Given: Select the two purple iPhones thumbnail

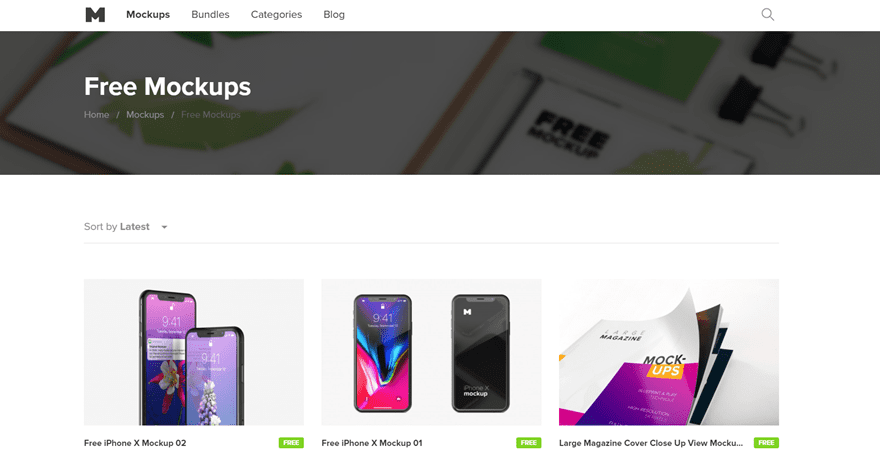Looking at the screenshot, I should (194, 352).
